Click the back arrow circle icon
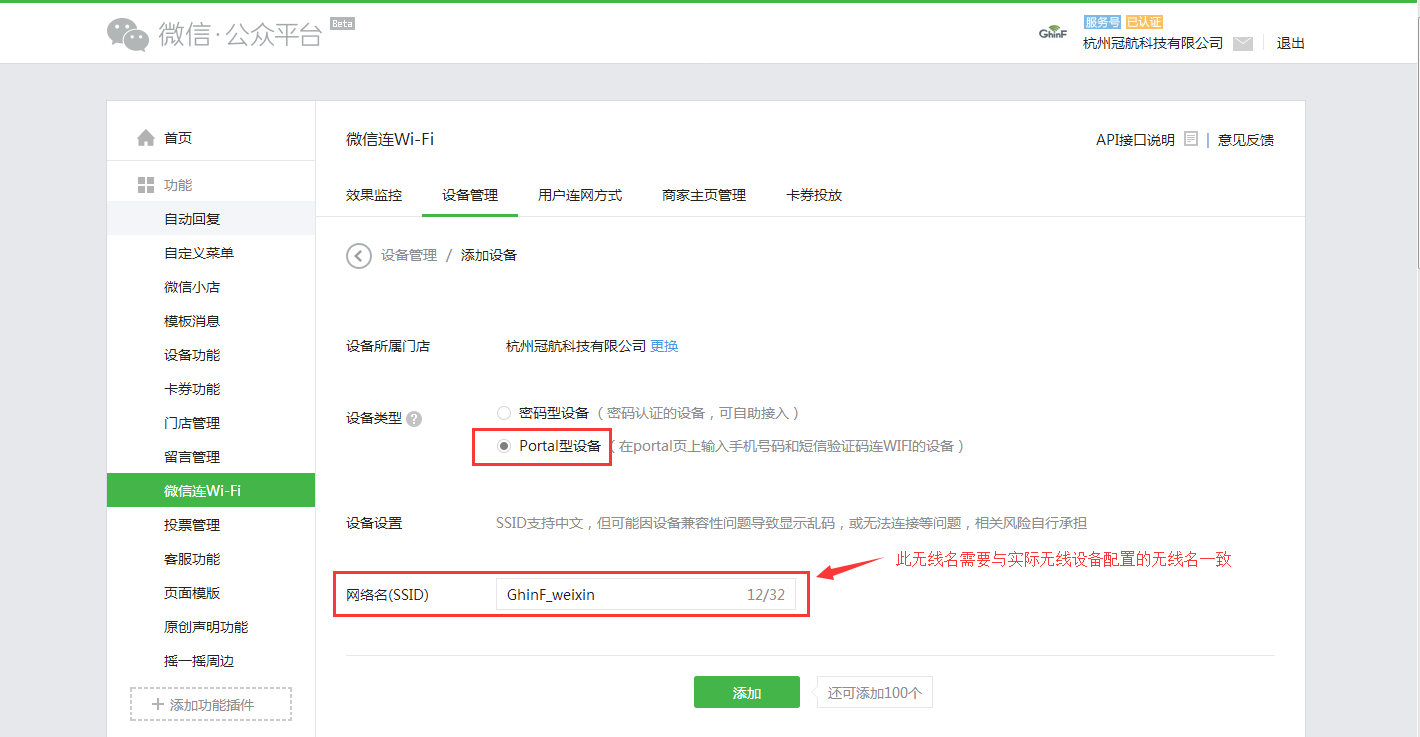Screen dimensions: 1420x737 pyautogui.click(x=358, y=256)
